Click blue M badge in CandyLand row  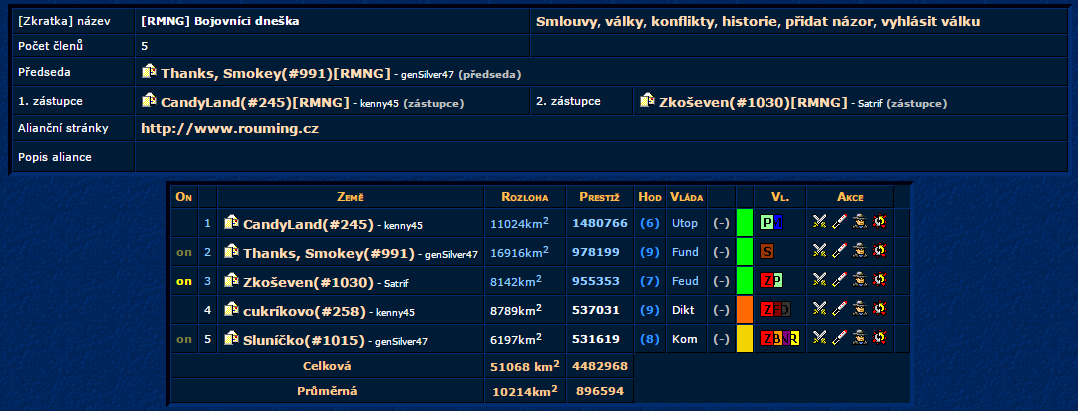[778, 223]
